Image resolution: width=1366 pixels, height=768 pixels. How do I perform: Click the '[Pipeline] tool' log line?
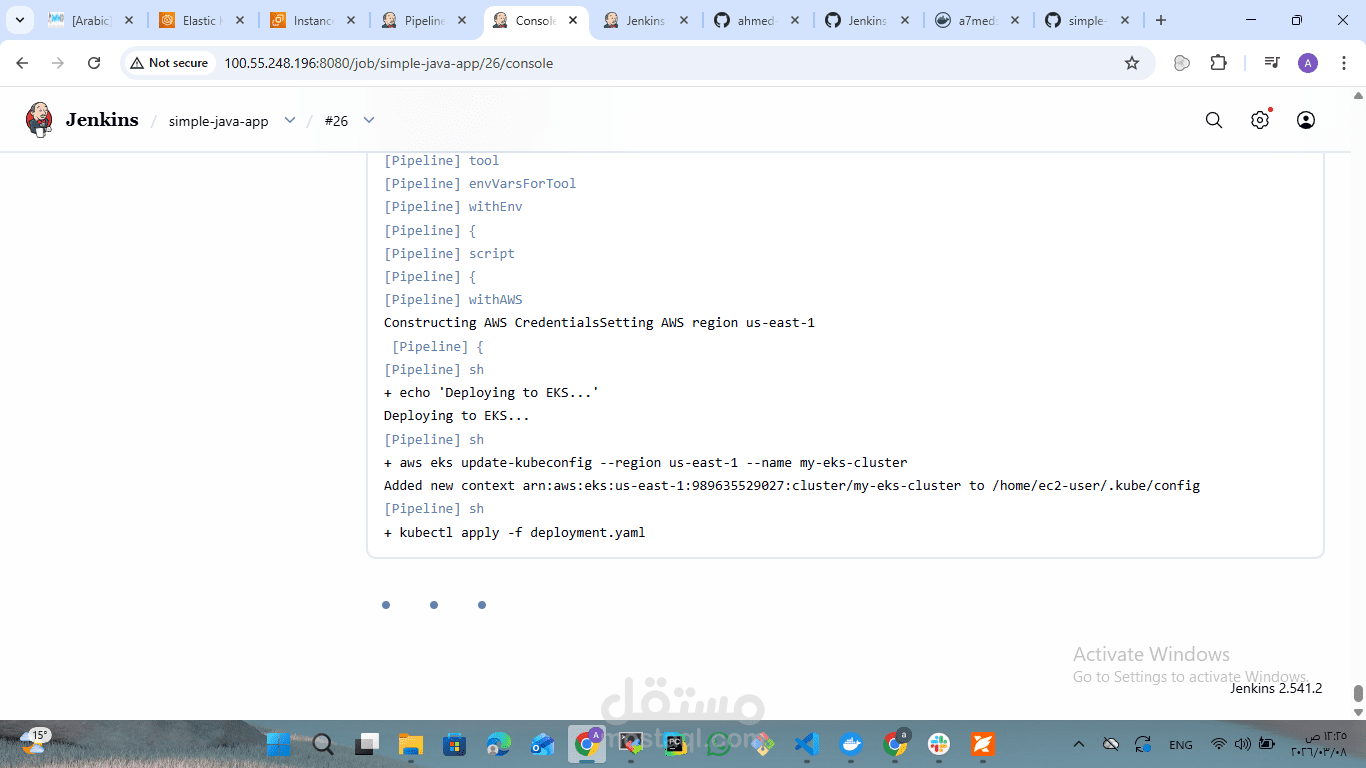point(441,160)
